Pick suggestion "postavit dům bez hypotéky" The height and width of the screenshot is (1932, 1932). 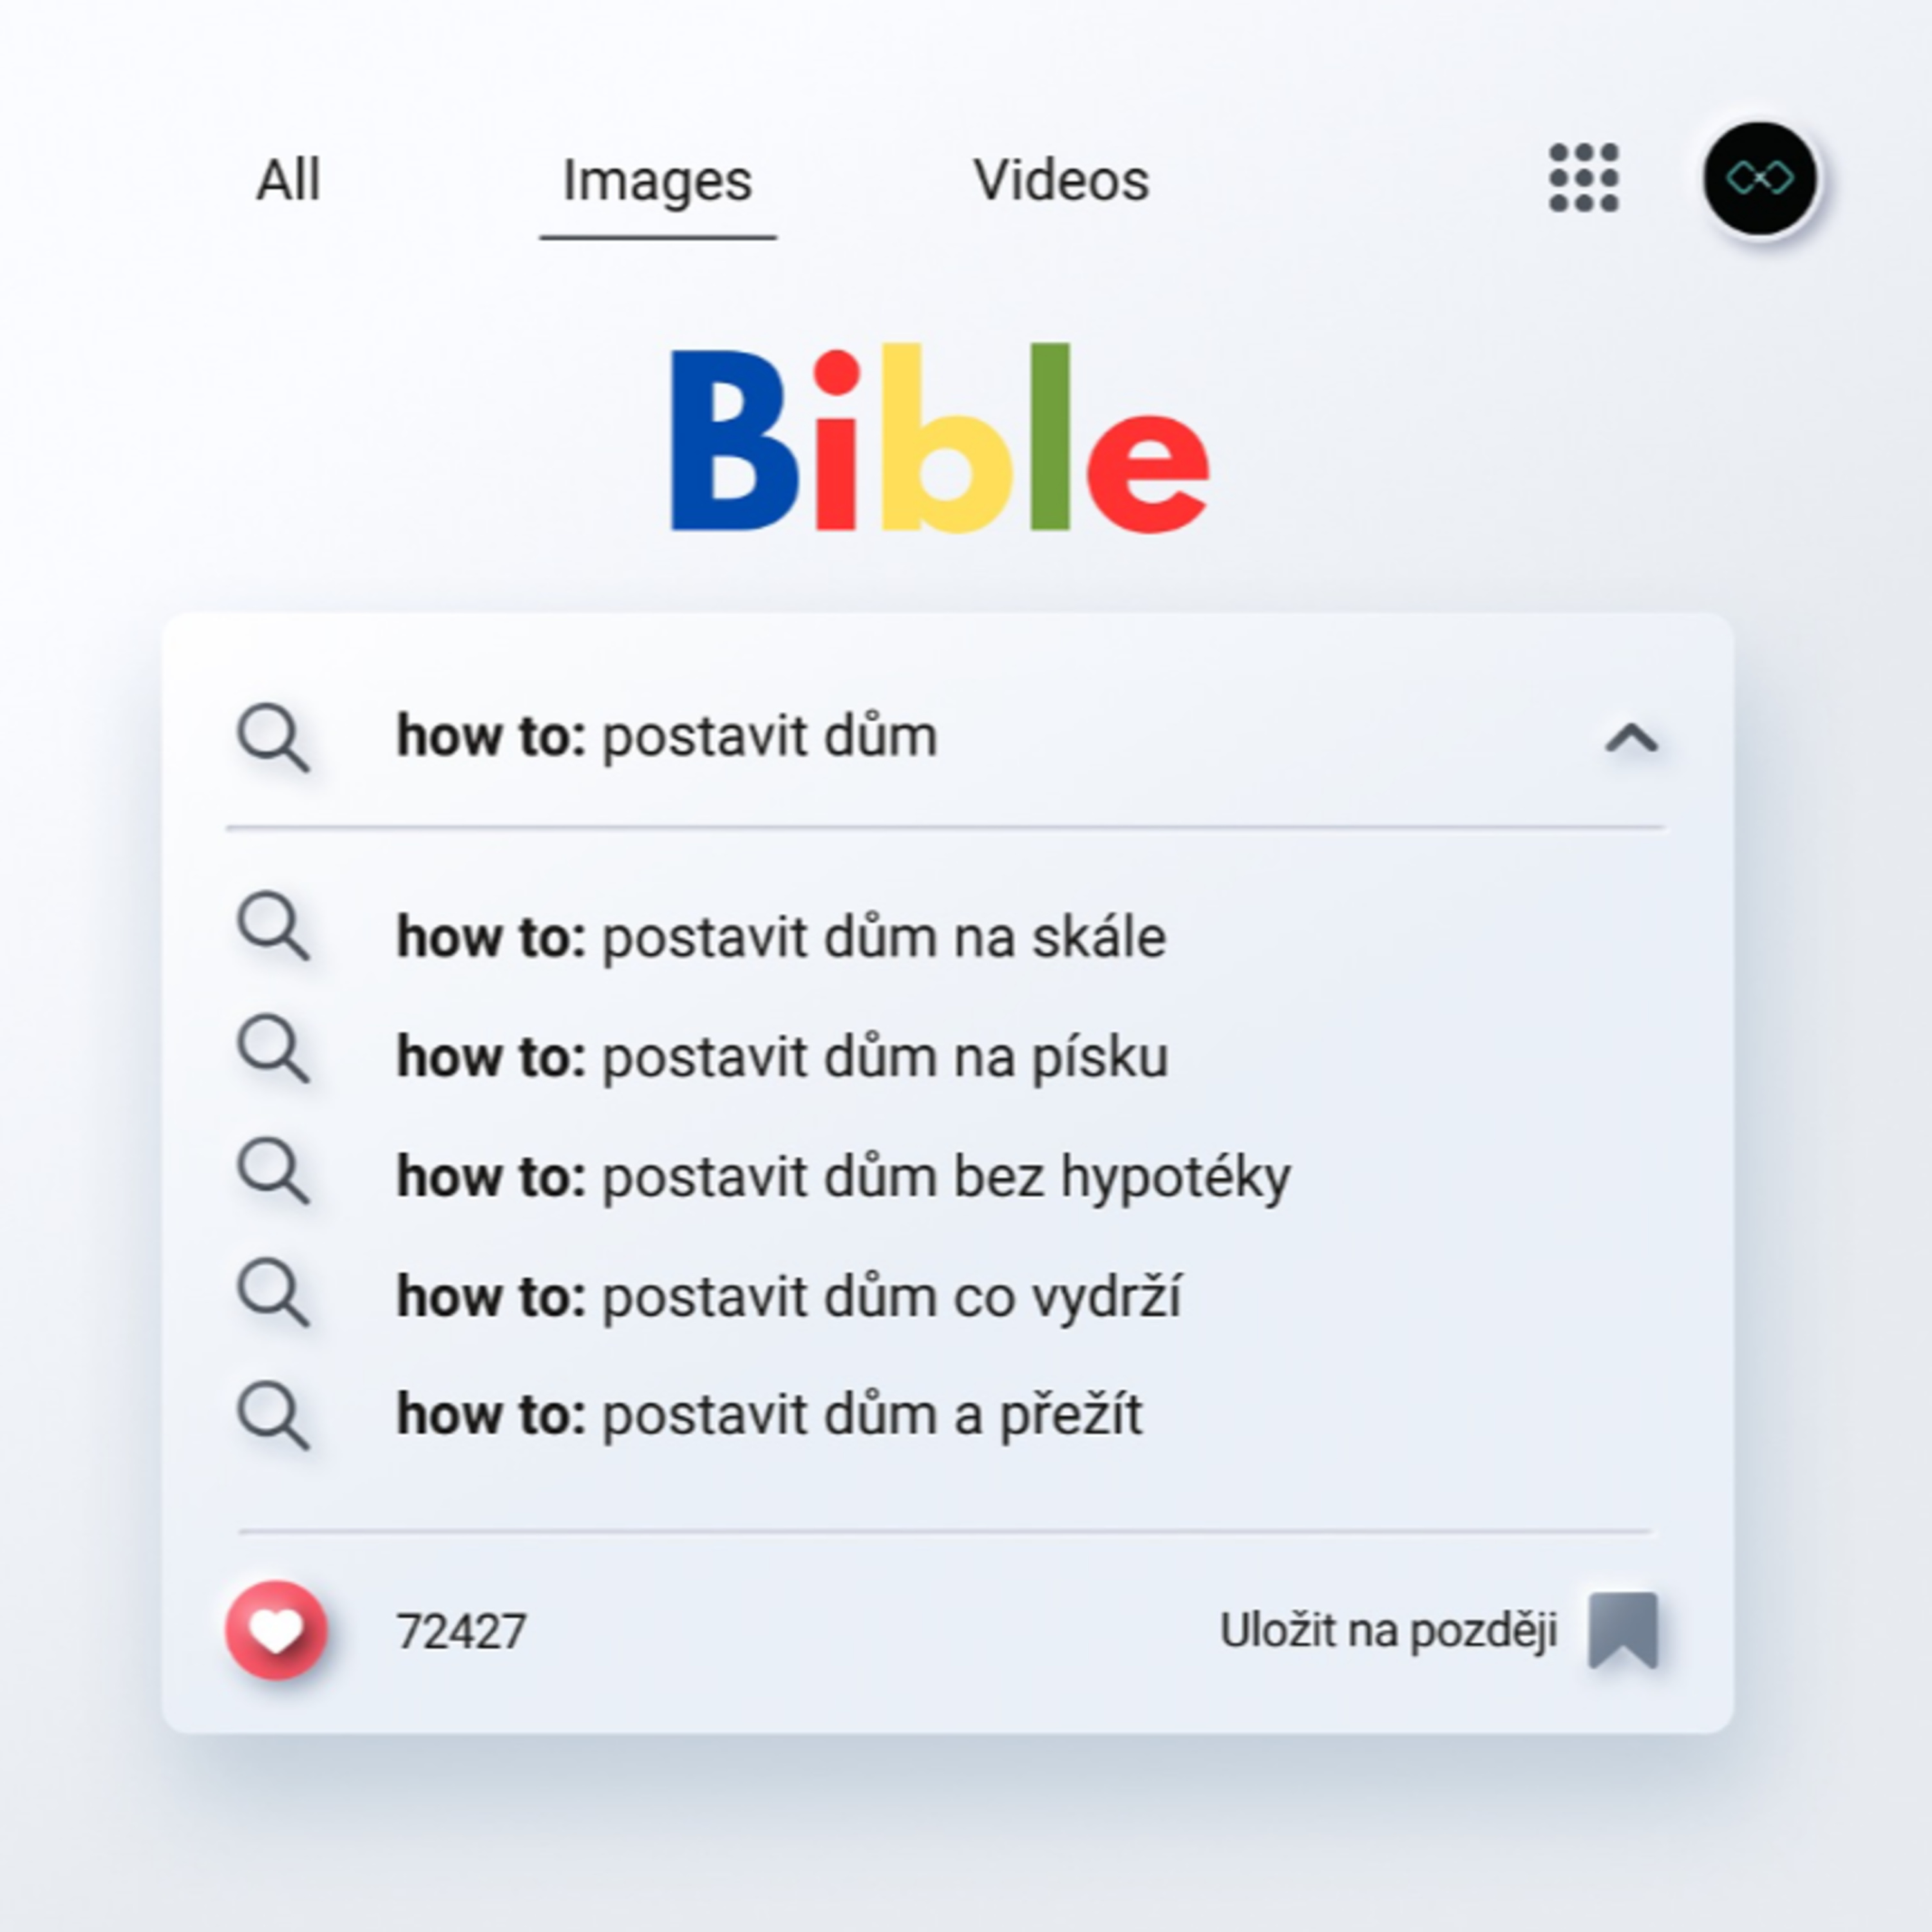[843, 1177]
